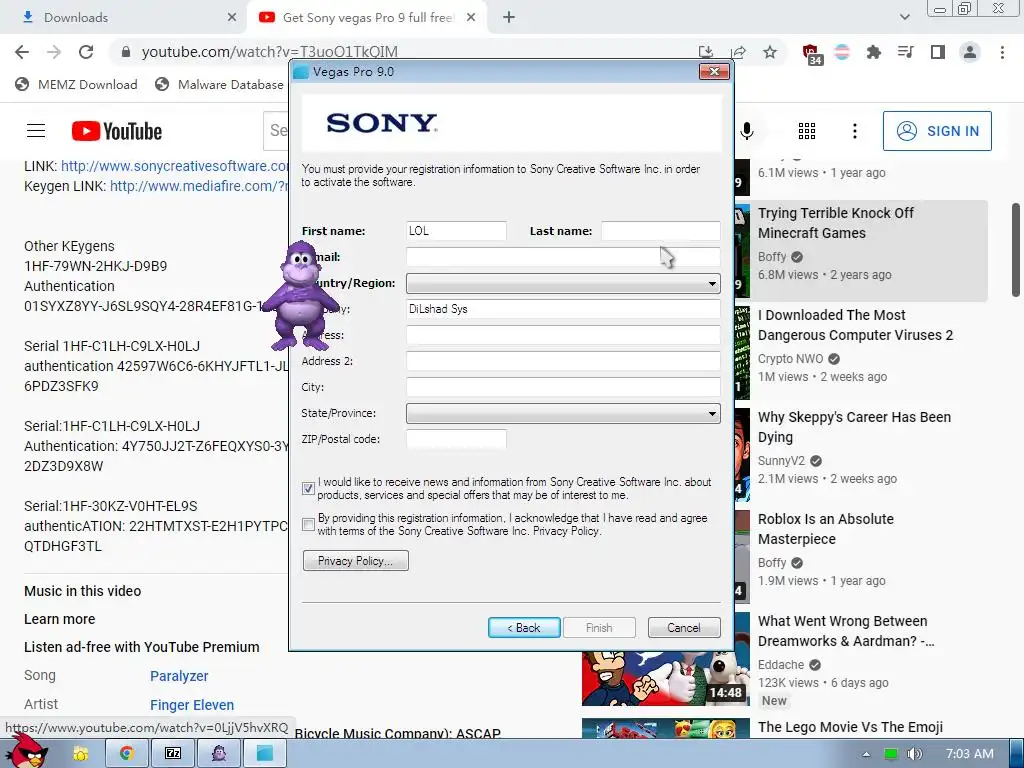Select the Get Sony vegas Pro 9 tab
The image size is (1024, 768).
pos(366,18)
